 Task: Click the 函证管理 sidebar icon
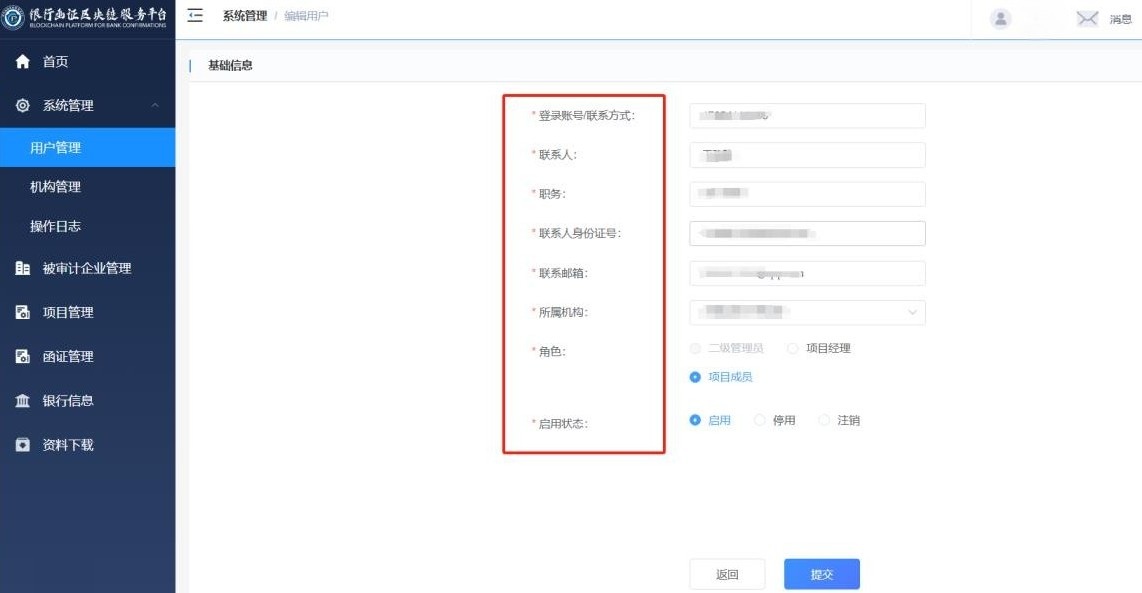point(22,357)
